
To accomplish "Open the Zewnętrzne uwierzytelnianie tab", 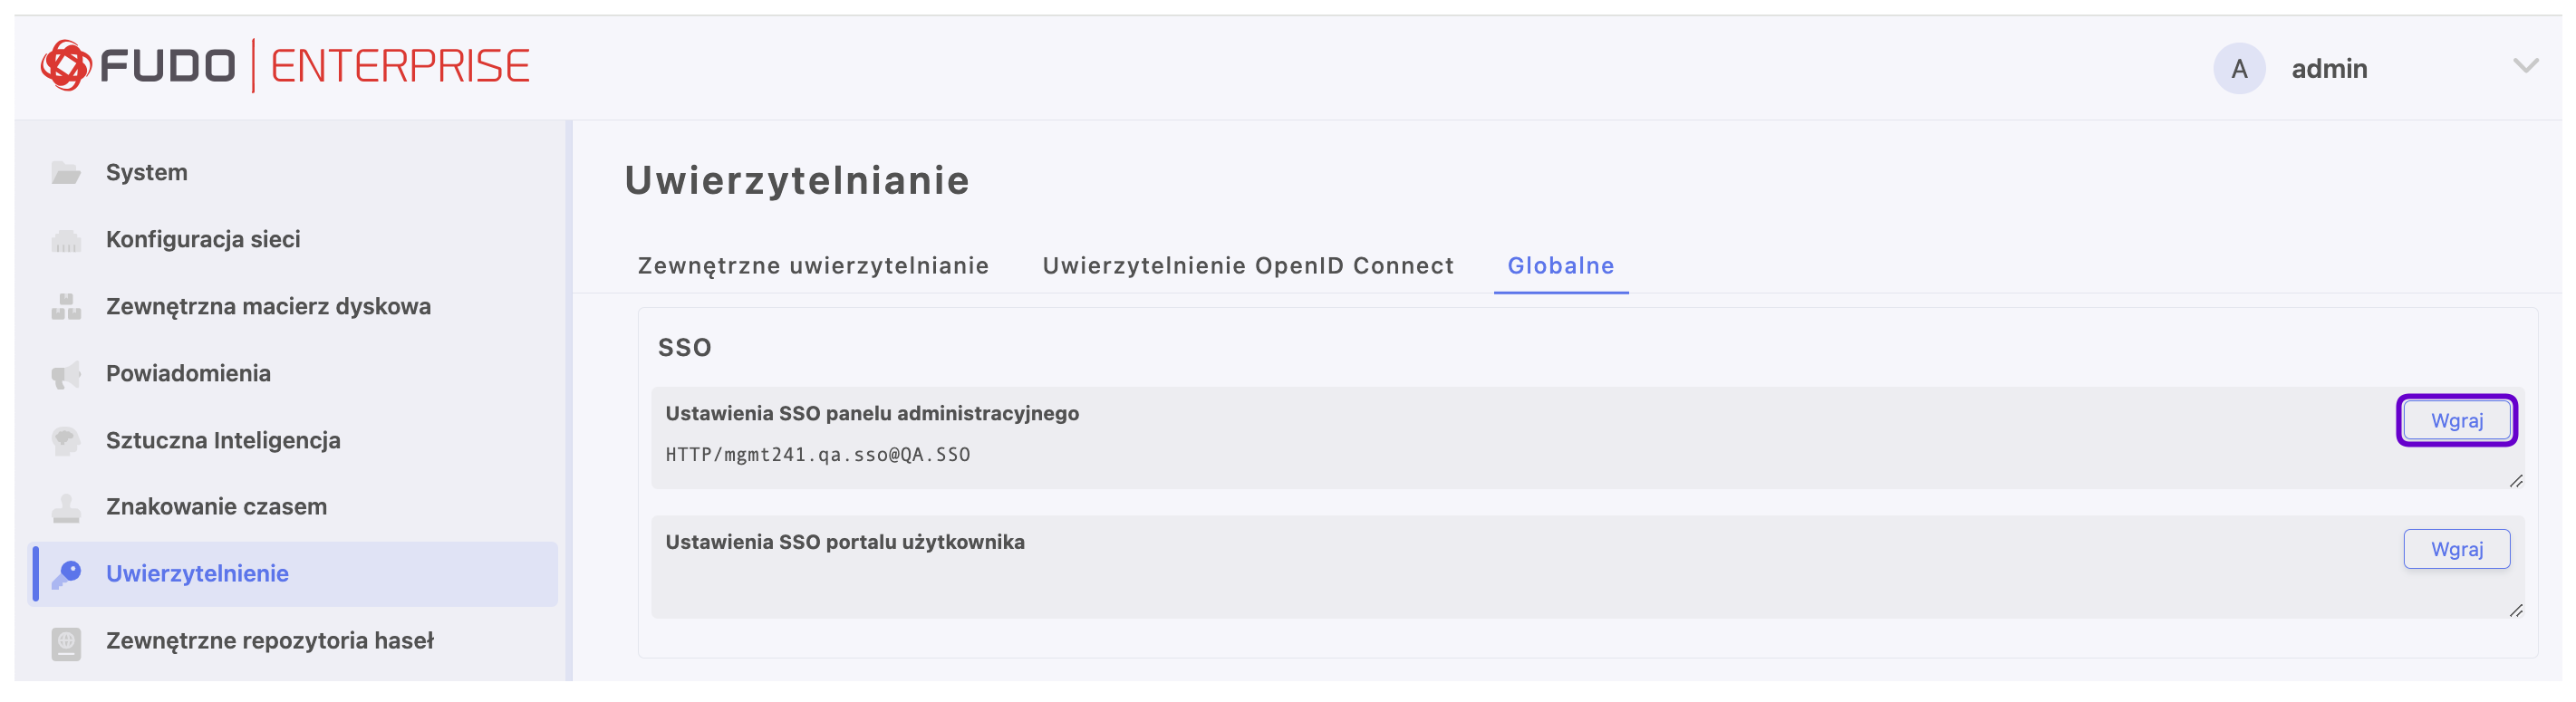I will 812,266.
